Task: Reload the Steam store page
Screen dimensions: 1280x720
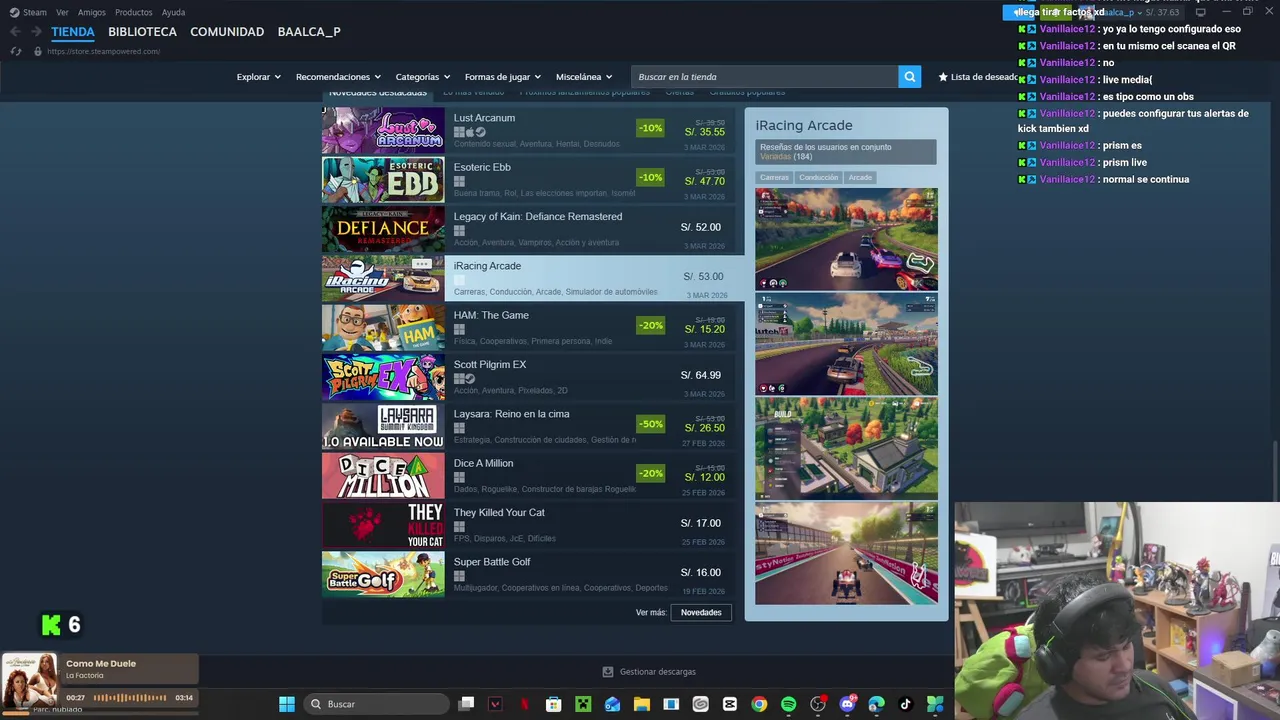Action: point(15,51)
